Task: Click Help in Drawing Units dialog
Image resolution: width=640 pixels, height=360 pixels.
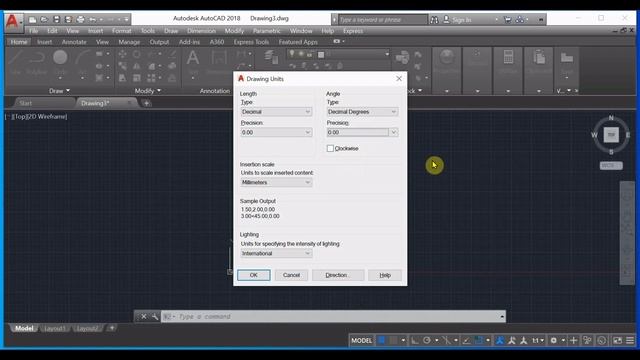Action: [x=385, y=275]
